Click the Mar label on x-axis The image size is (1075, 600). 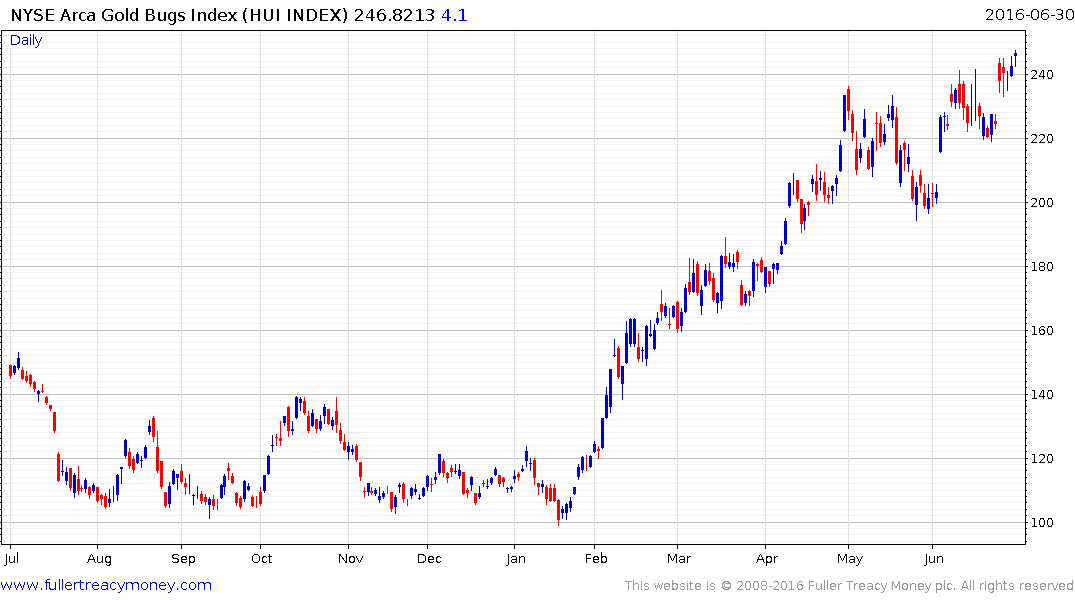coord(679,558)
